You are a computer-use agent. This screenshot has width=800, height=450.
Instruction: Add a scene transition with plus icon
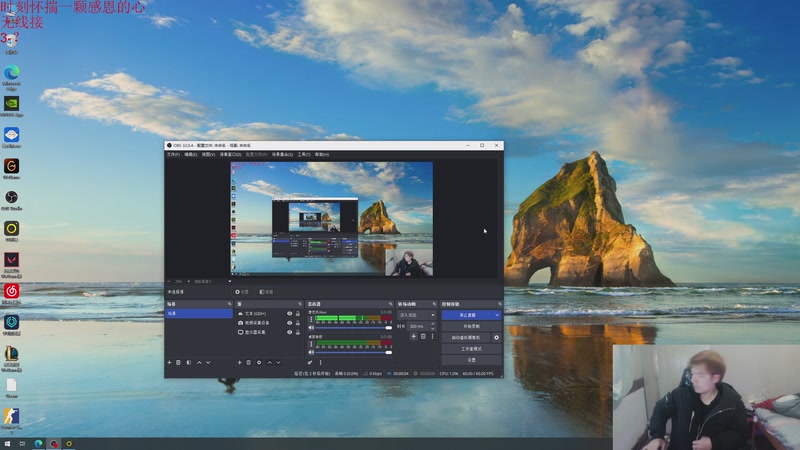[x=414, y=336]
